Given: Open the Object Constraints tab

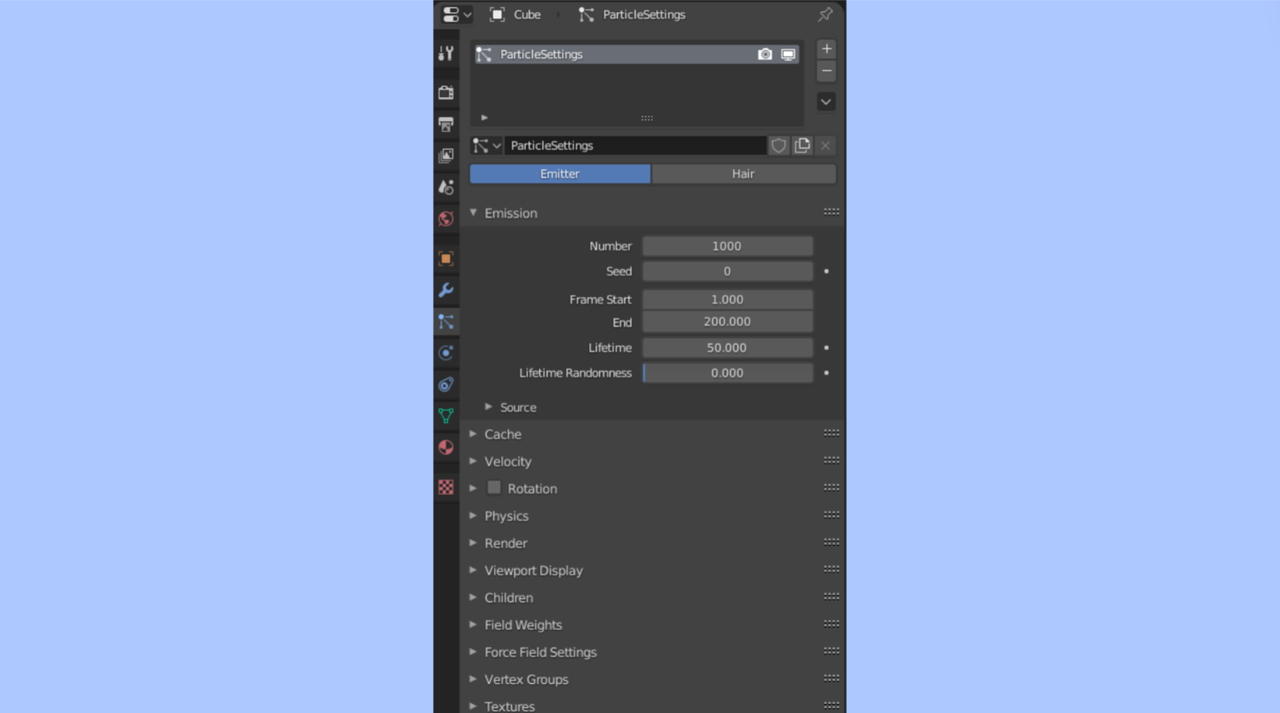Looking at the screenshot, I should 446,384.
